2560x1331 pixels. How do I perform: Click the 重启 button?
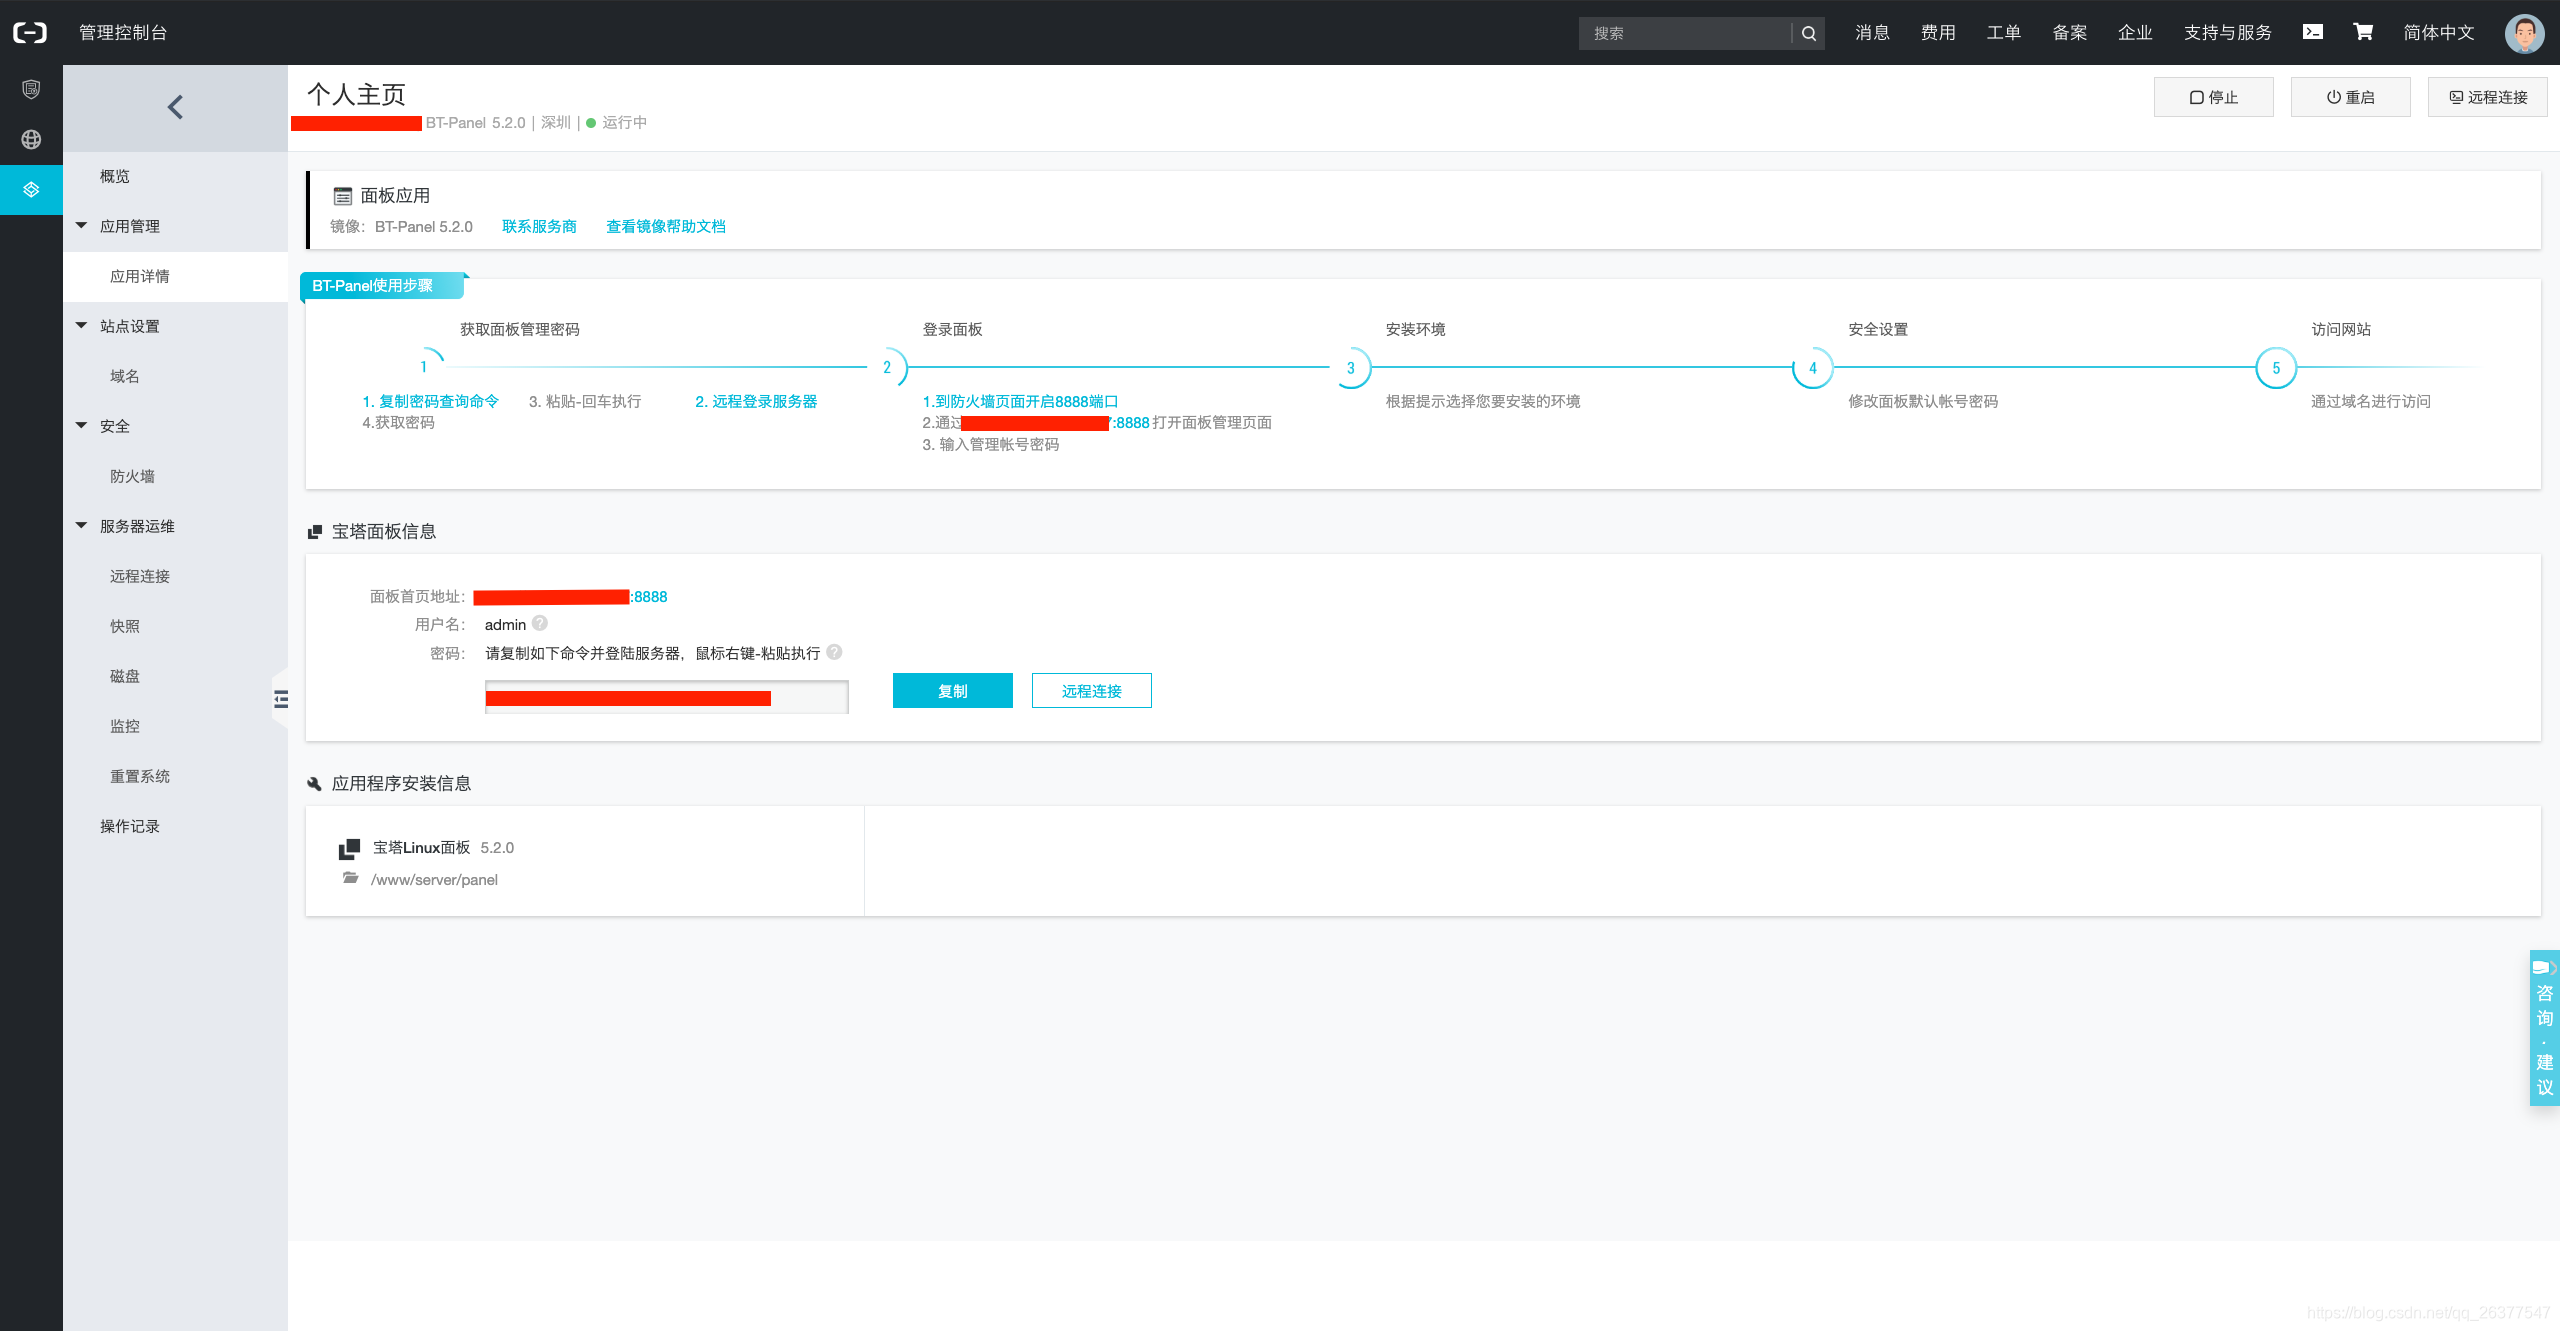[x=2350, y=97]
